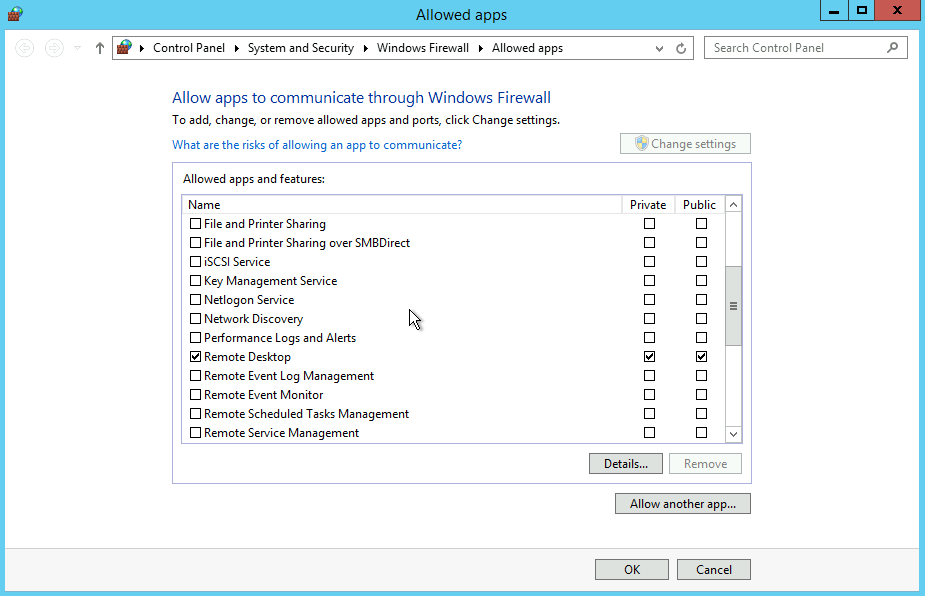
Task: Click the search magnifier icon
Action: [893, 47]
